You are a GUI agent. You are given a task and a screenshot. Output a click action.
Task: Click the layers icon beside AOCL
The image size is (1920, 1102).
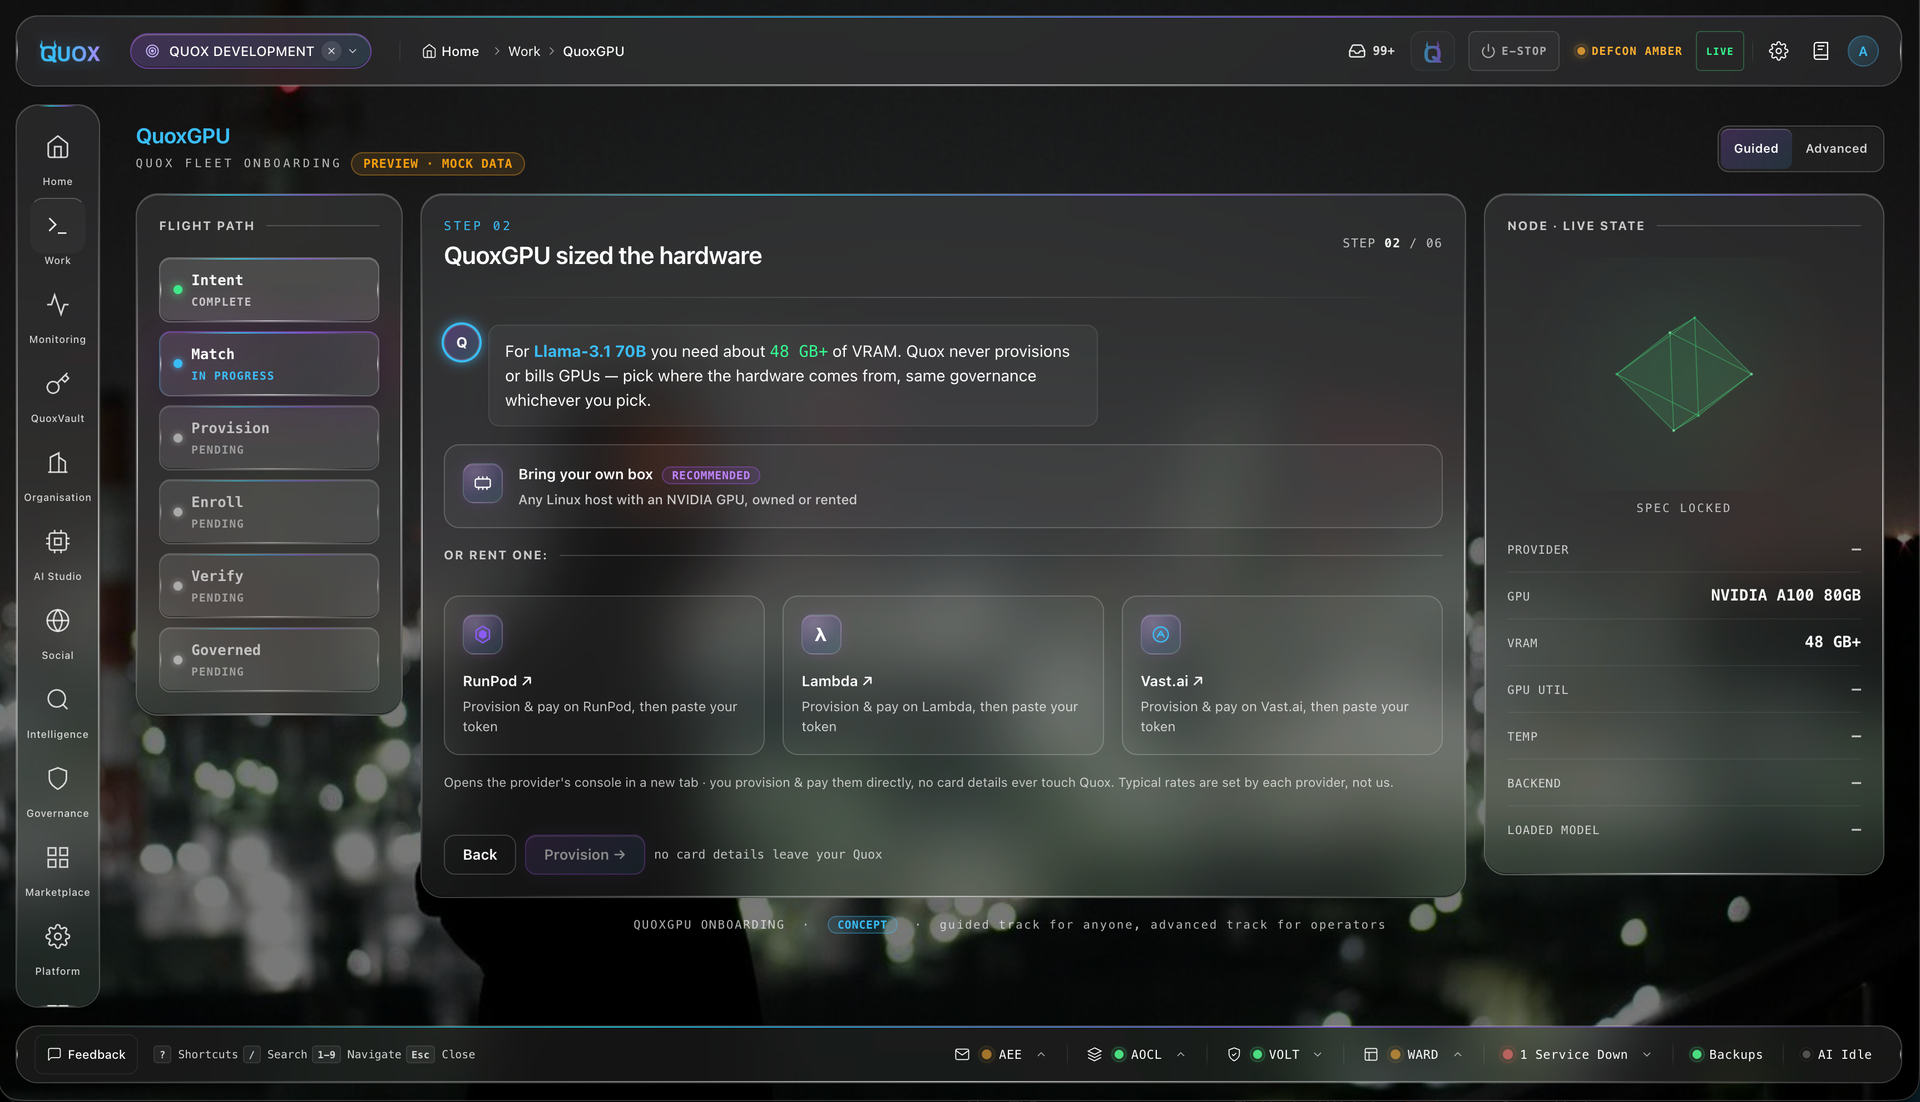click(1094, 1054)
